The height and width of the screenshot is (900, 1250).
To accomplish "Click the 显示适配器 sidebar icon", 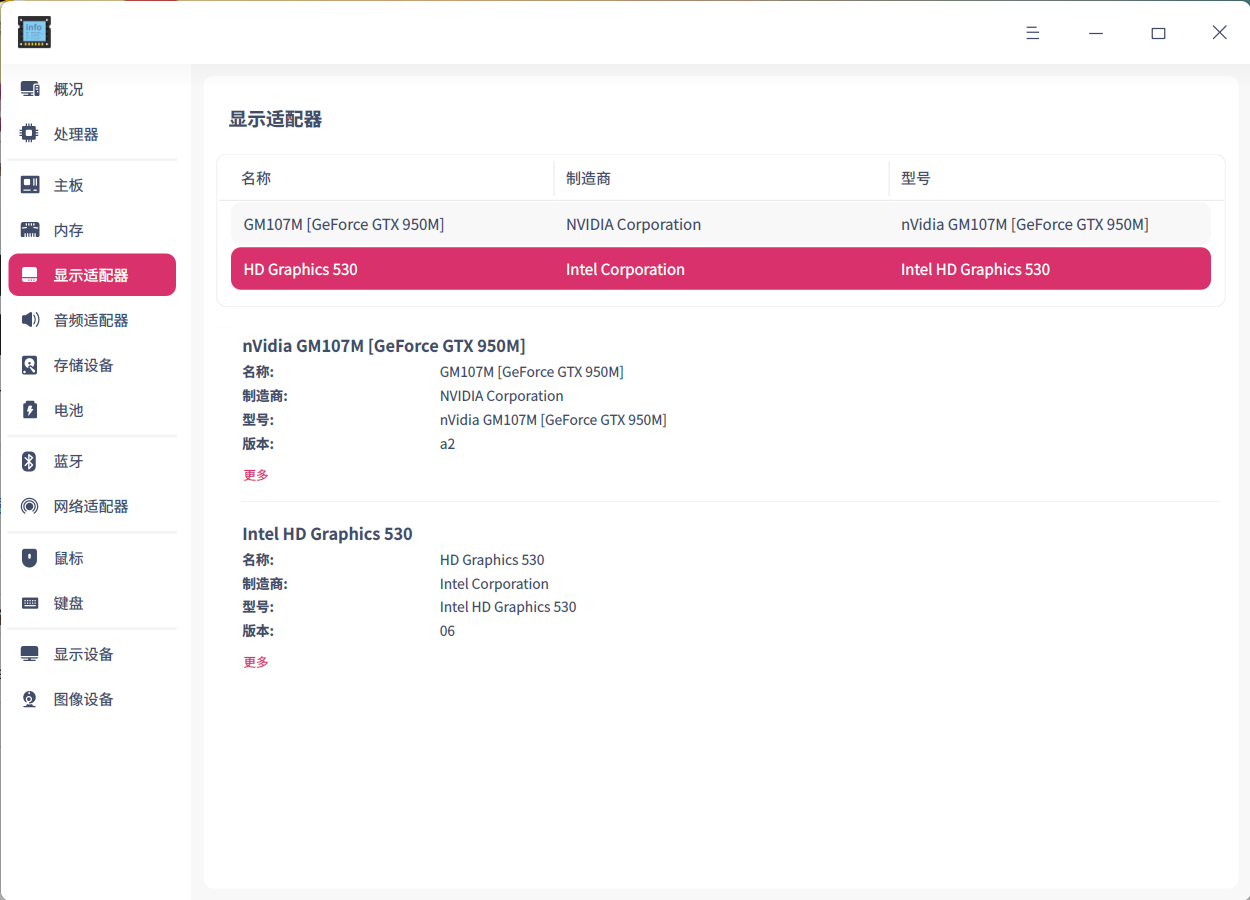I will pyautogui.click(x=30, y=275).
